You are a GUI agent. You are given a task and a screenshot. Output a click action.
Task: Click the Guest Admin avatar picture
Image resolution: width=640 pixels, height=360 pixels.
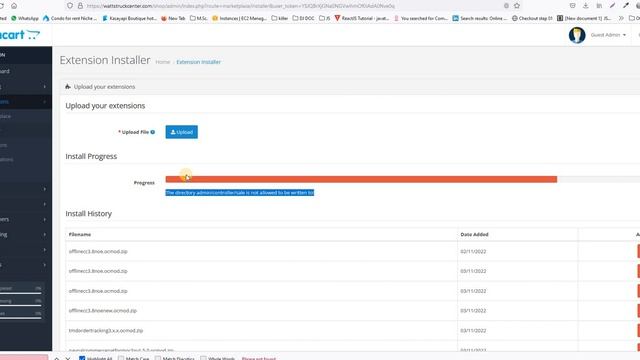[577, 35]
